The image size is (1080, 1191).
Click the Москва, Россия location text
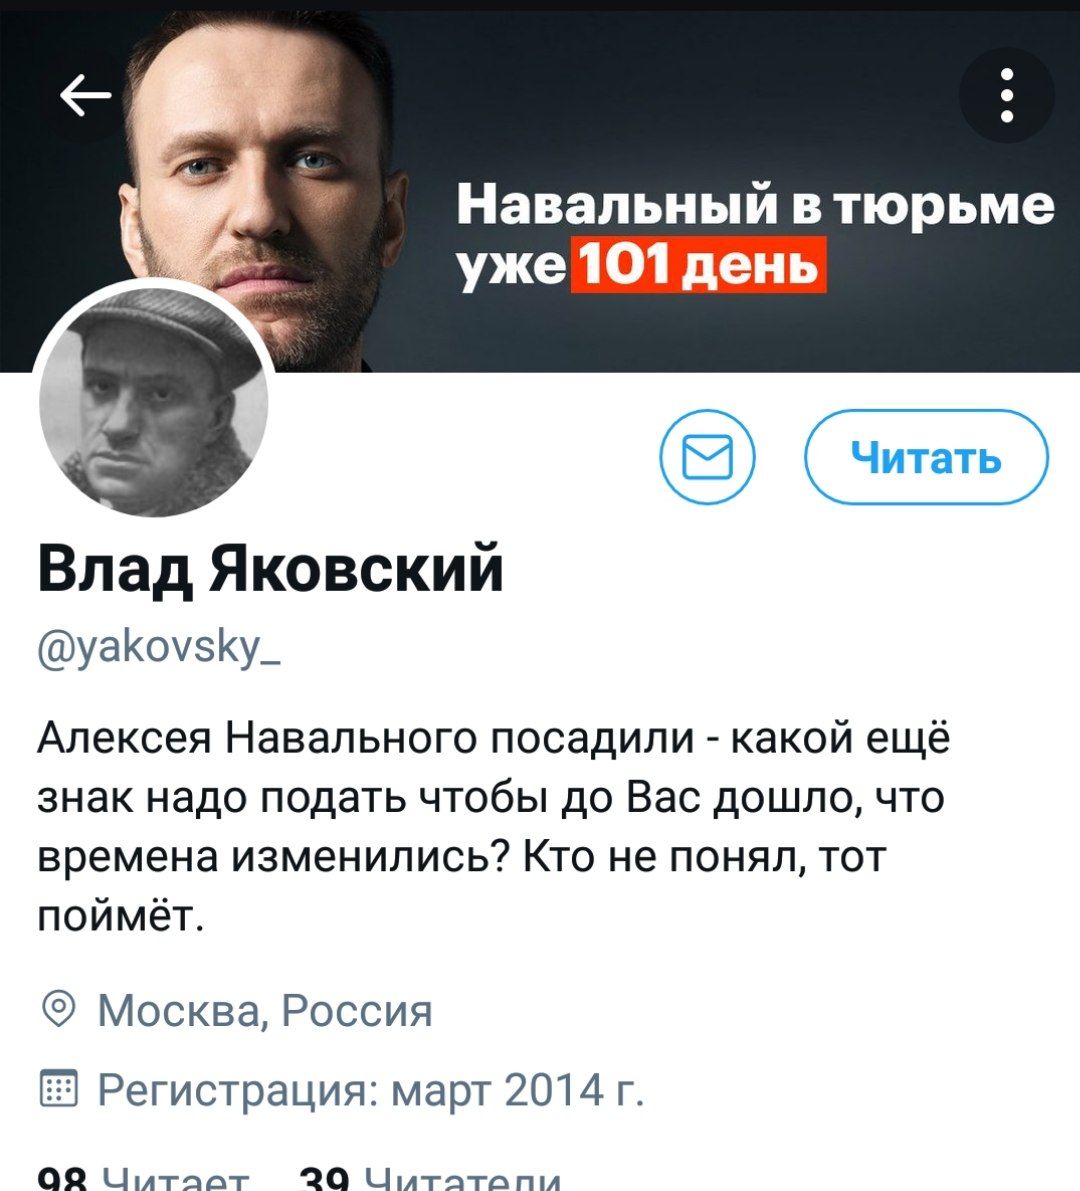pyautogui.click(x=265, y=1010)
